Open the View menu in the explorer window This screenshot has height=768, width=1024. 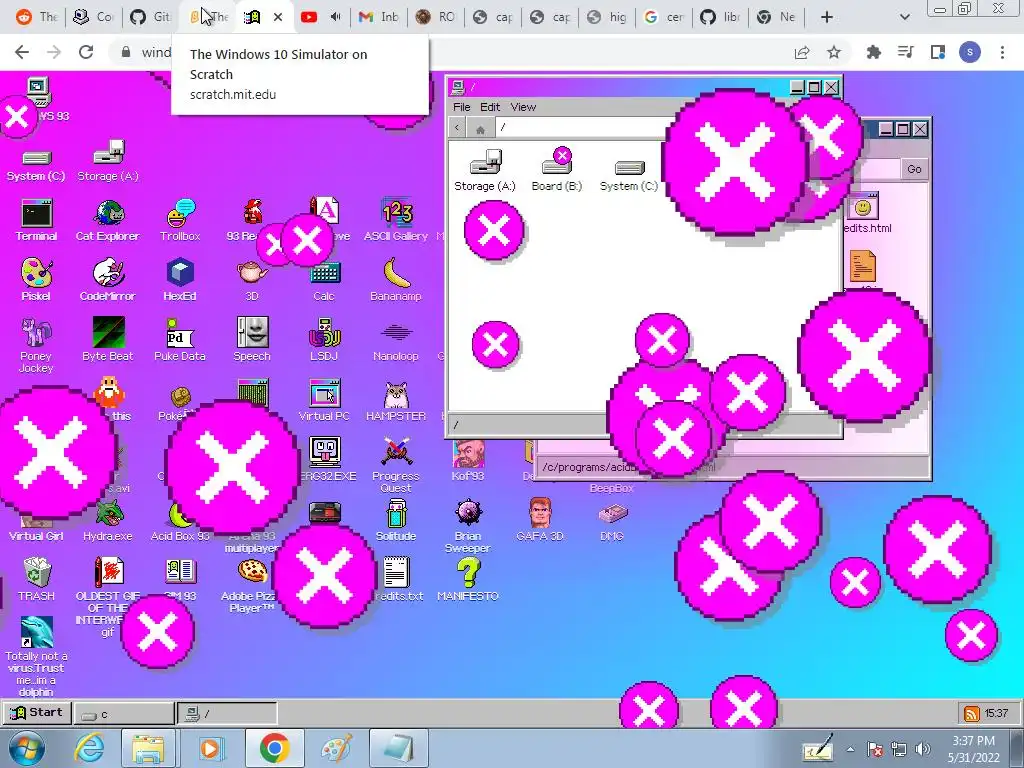pos(523,107)
